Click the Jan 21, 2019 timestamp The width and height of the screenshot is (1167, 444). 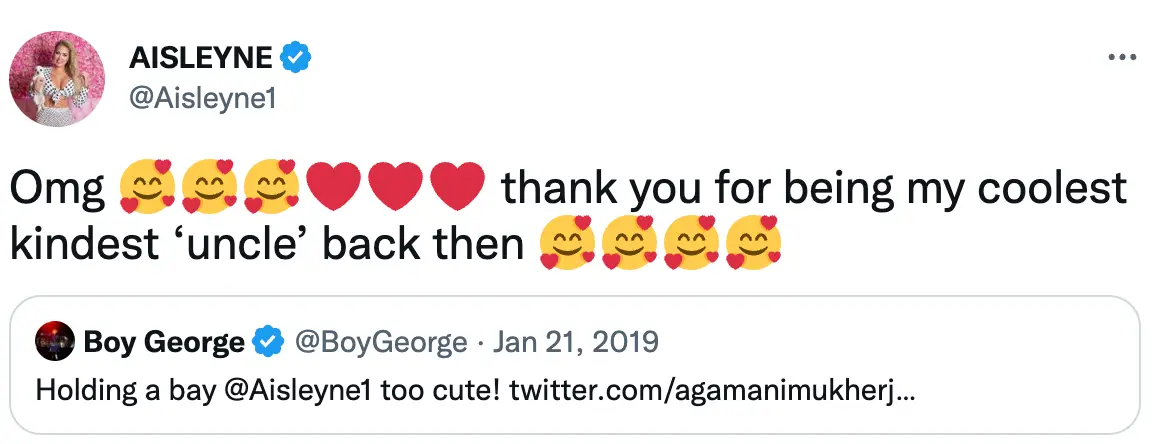(x=574, y=343)
